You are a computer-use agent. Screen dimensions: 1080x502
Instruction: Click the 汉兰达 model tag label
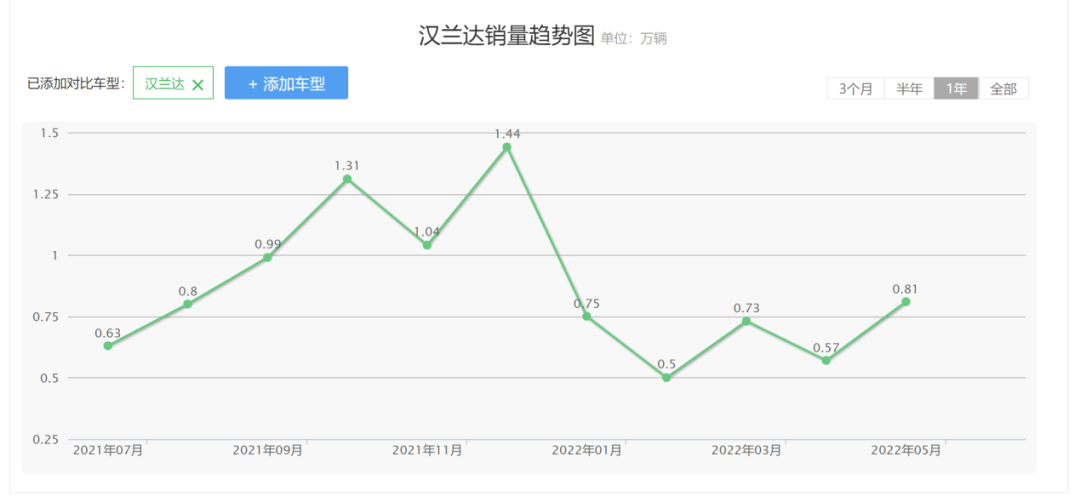(165, 84)
